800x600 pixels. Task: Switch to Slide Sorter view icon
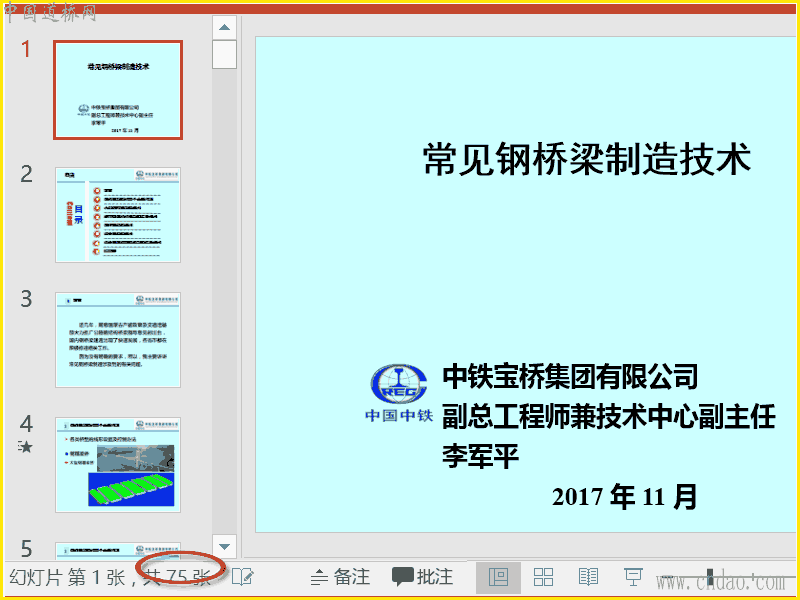543,578
